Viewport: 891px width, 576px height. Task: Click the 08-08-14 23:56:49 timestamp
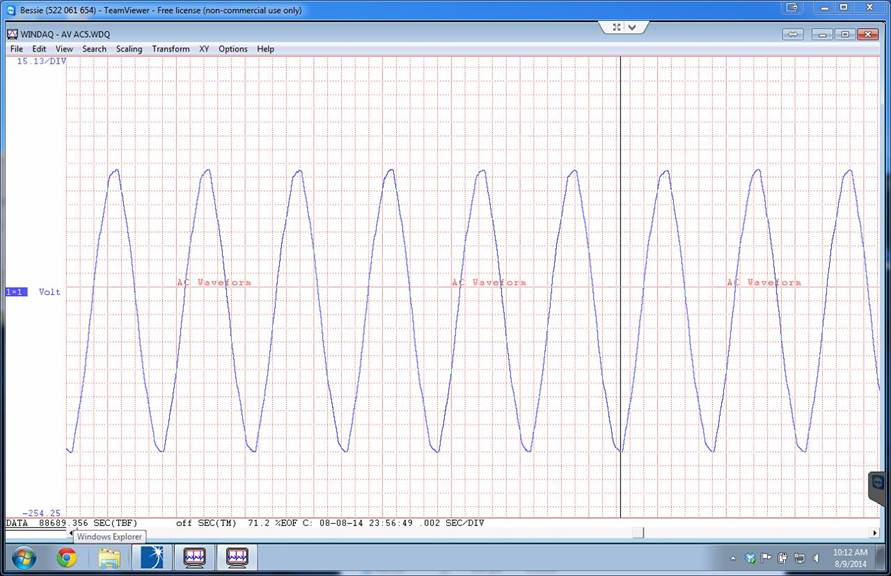366,523
